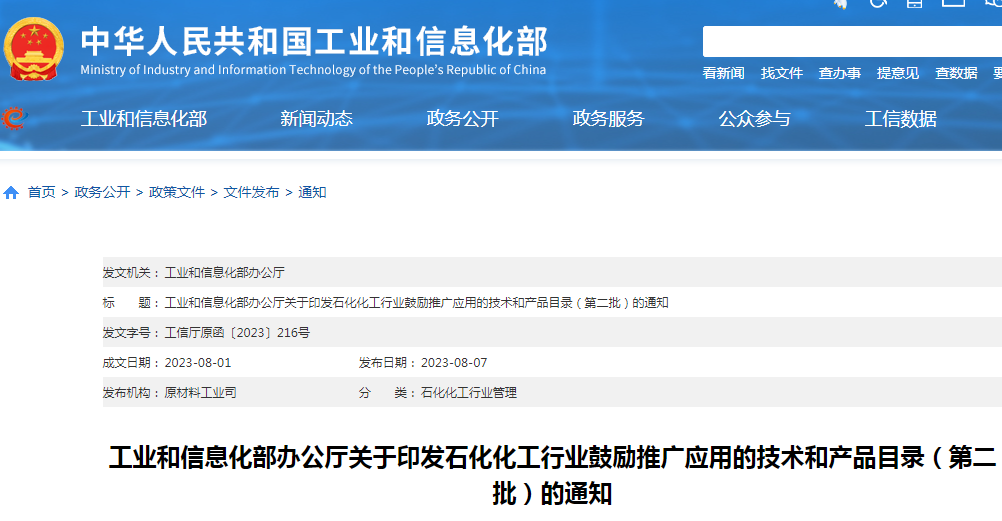Screen dimensions: 1002x521
Task: Click the circular arrow icon at top
Action: (x=878, y=4)
